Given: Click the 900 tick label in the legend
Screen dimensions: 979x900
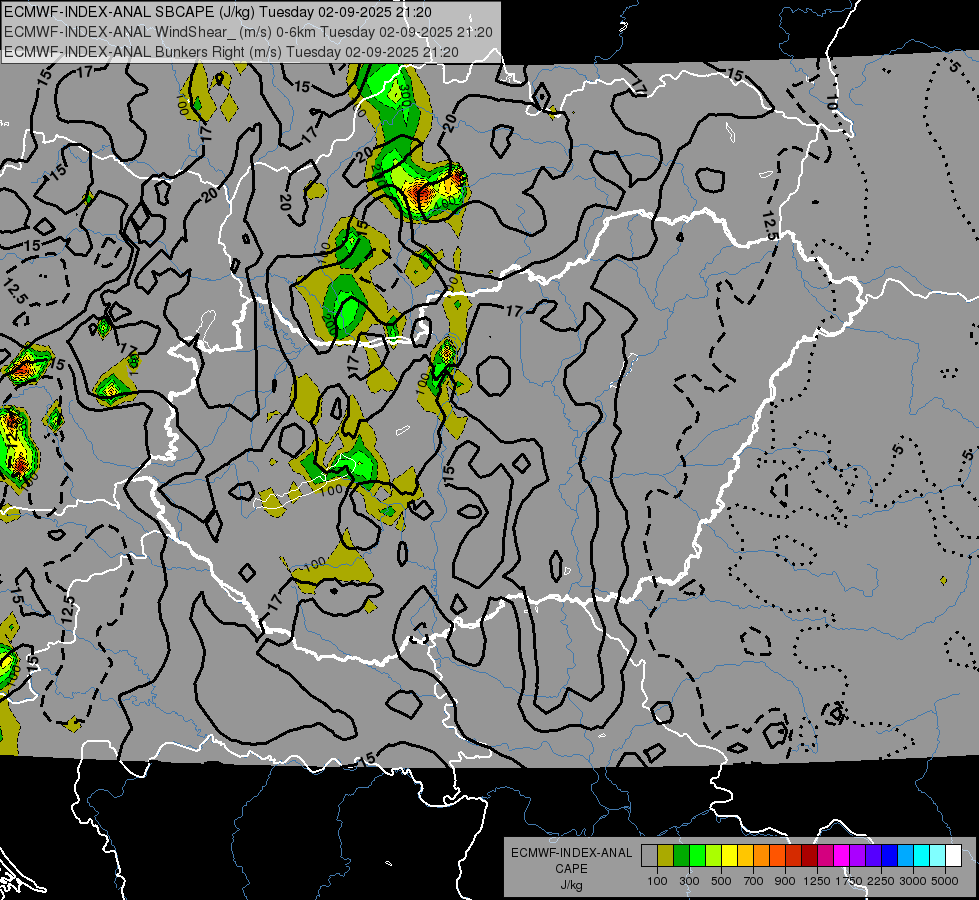Looking at the screenshot, I should pos(785,881).
